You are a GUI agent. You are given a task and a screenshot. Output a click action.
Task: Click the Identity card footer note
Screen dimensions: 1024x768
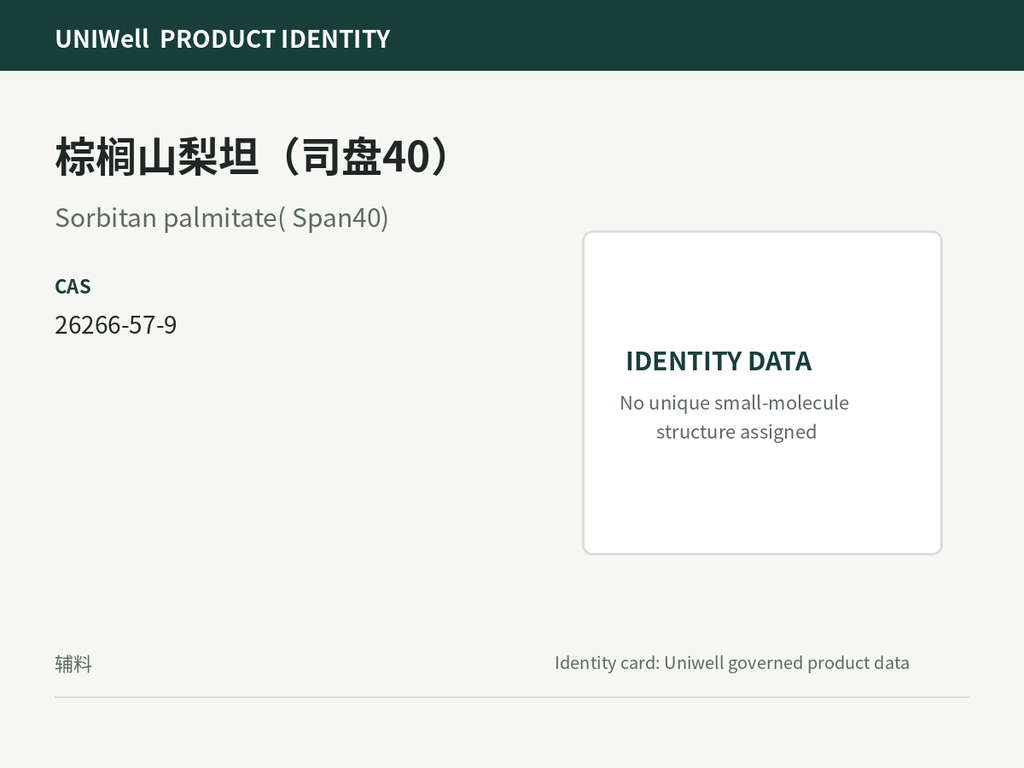732,663
